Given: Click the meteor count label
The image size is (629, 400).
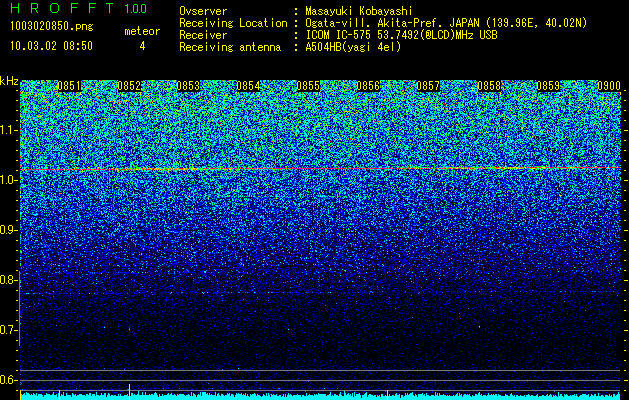Looking at the screenshot, I should (x=142, y=31).
